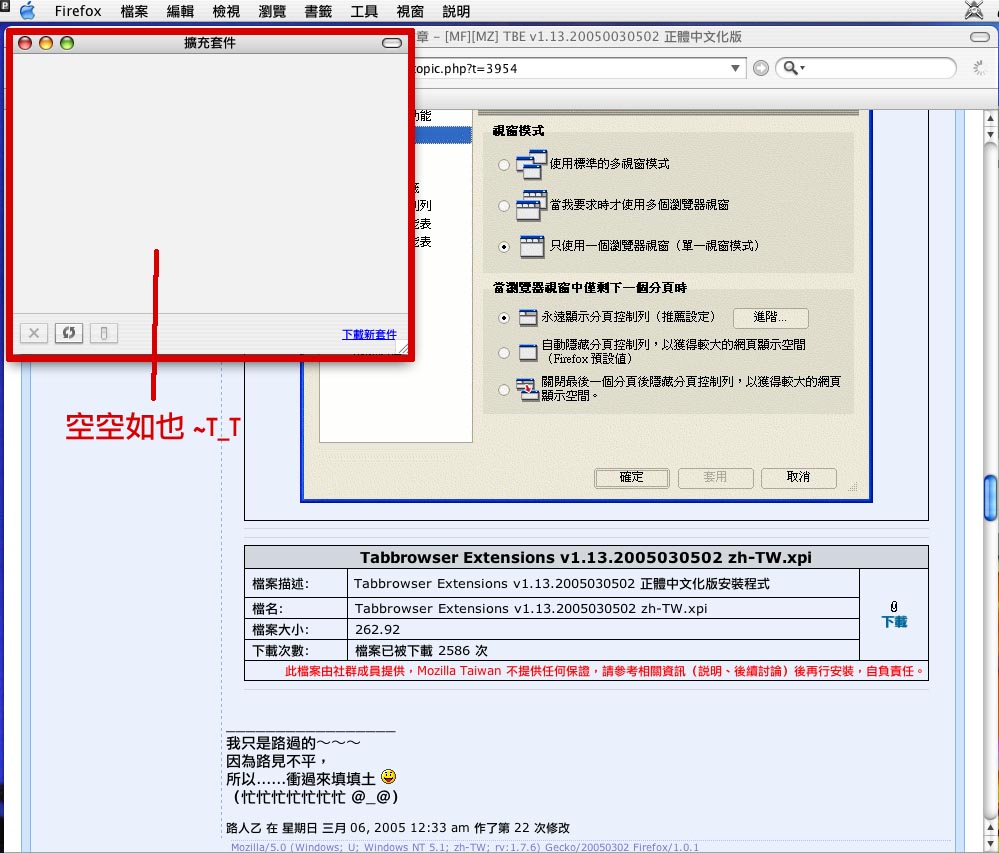Viewport: 999px width, 853px height.
Task: Click uninstall (X) button in 擴充套件 window
Action: click(34, 333)
